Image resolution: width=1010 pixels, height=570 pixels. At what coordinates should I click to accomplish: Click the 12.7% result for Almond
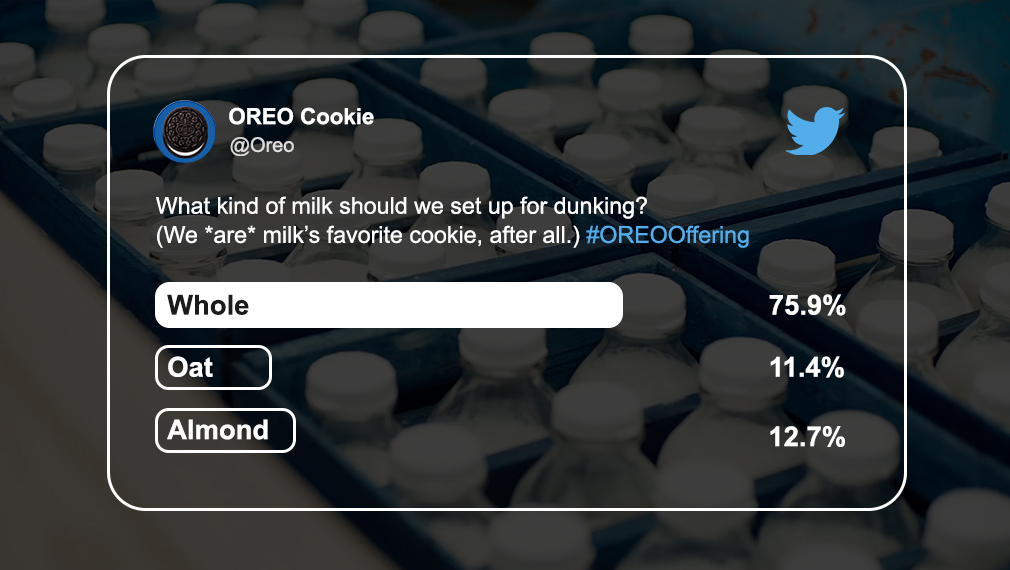(807, 437)
